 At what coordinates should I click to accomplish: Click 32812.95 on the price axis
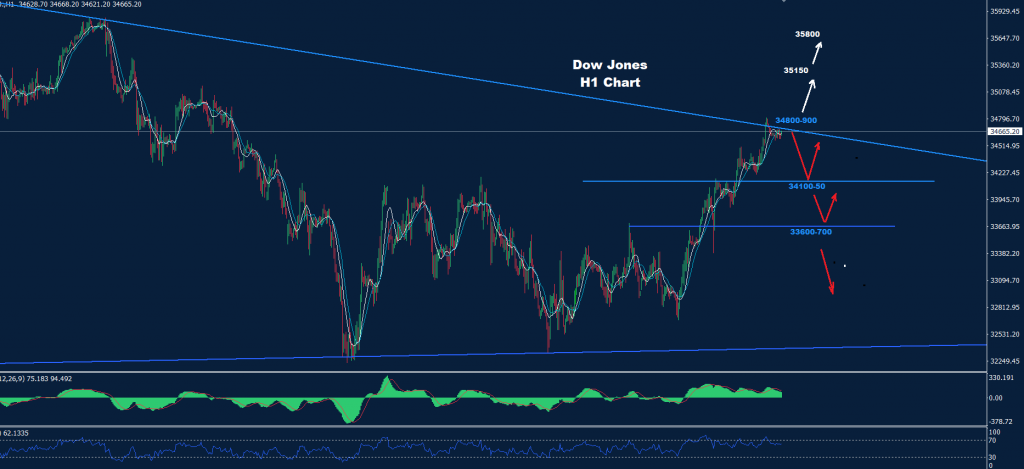click(1006, 307)
